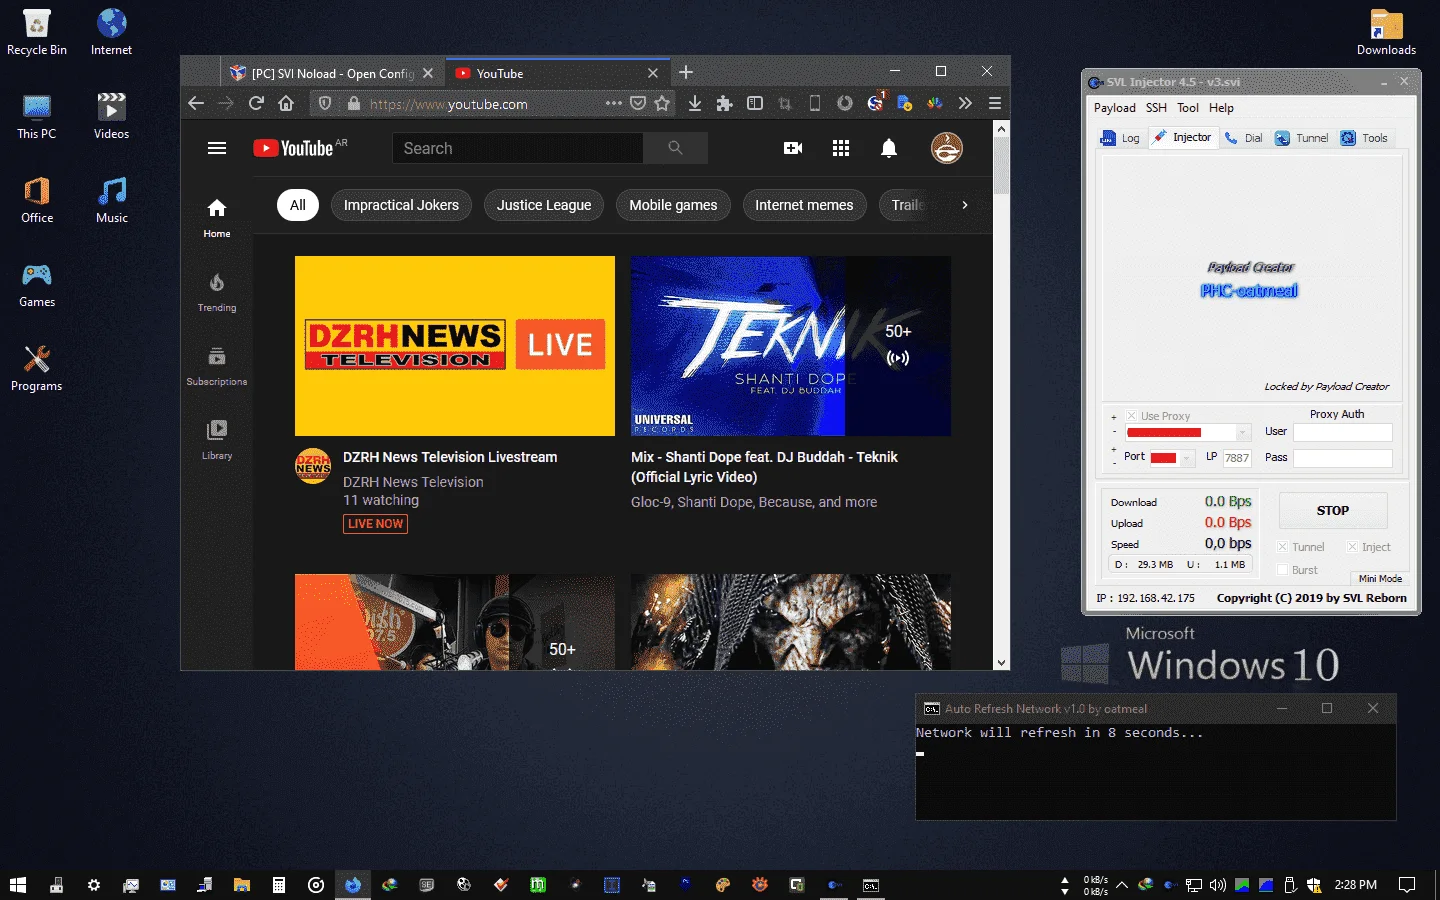
Task: Show more YouTube category chips
Action: coord(964,205)
